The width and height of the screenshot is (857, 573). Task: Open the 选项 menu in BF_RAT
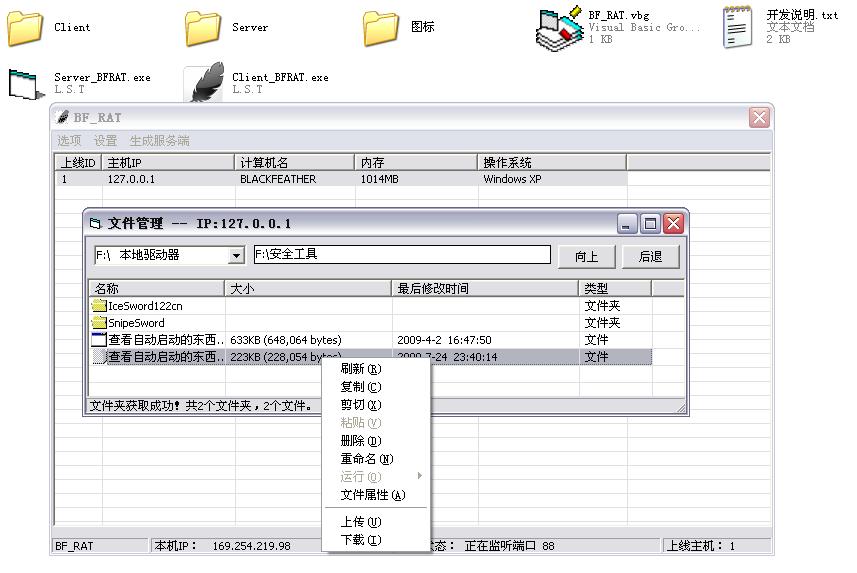(x=69, y=141)
